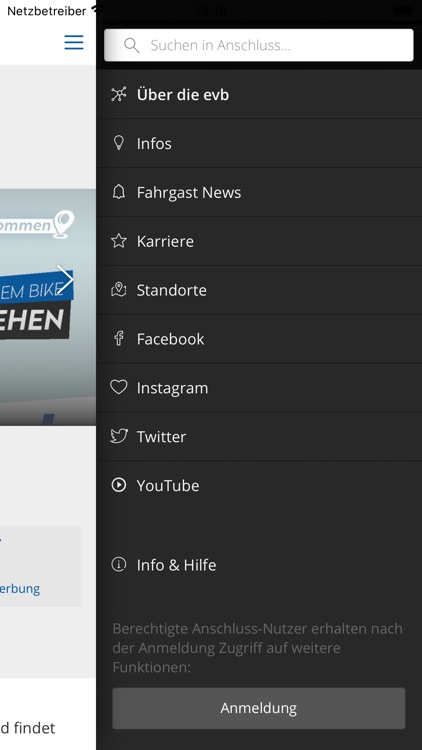Screen dimensions: 422x750
Task: Click the search magnifier icon
Action: (132, 45)
